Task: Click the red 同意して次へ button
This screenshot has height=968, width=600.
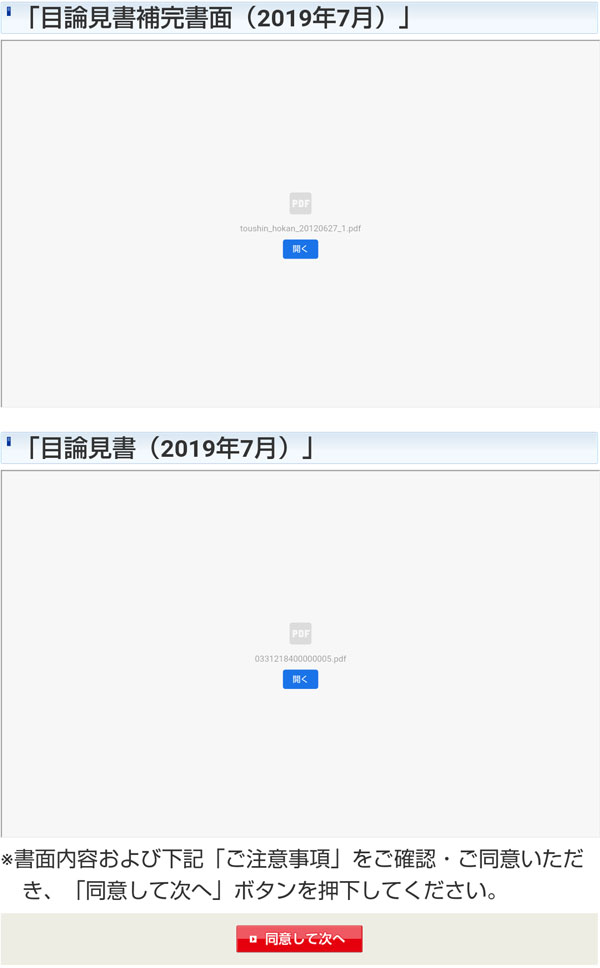Action: point(299,939)
